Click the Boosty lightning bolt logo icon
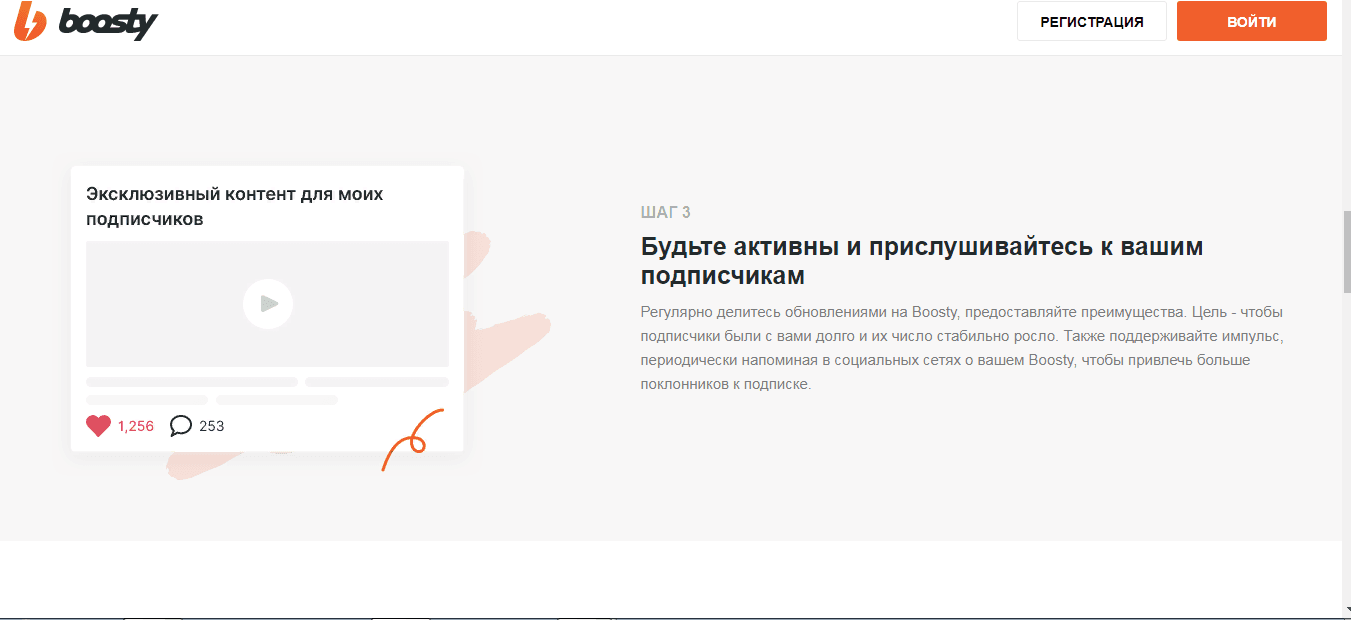The height and width of the screenshot is (620, 1351). (30, 21)
